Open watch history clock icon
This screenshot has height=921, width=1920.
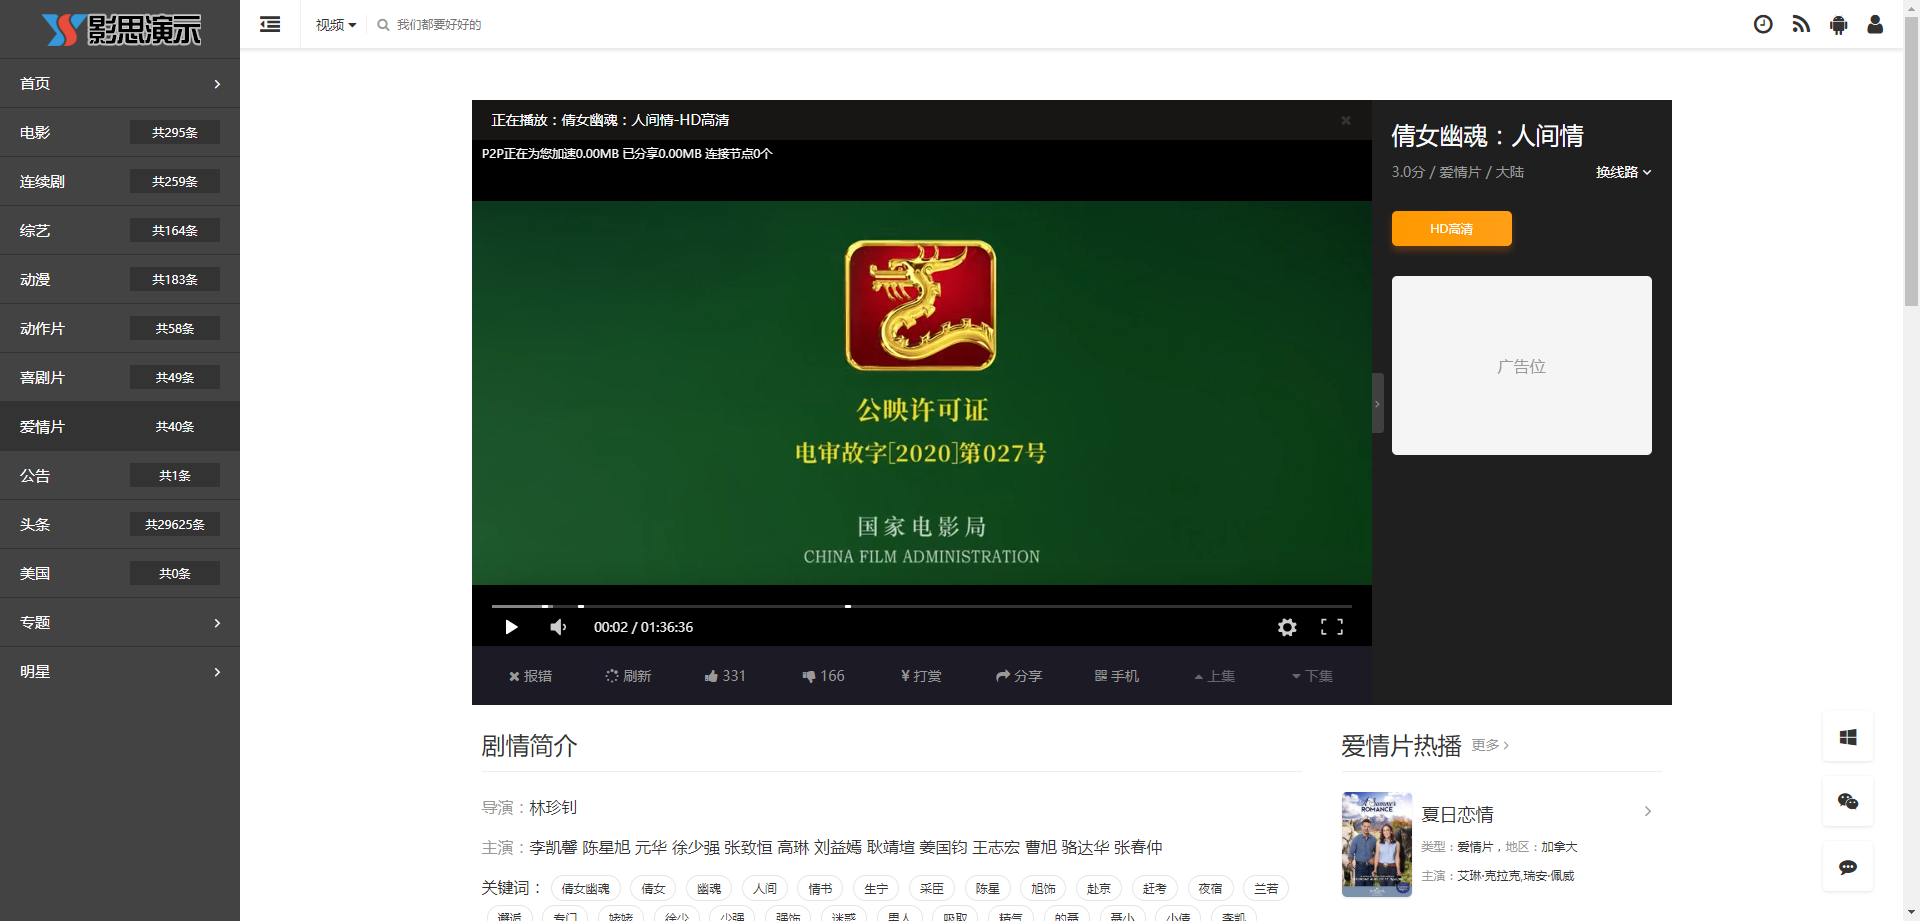1763,24
